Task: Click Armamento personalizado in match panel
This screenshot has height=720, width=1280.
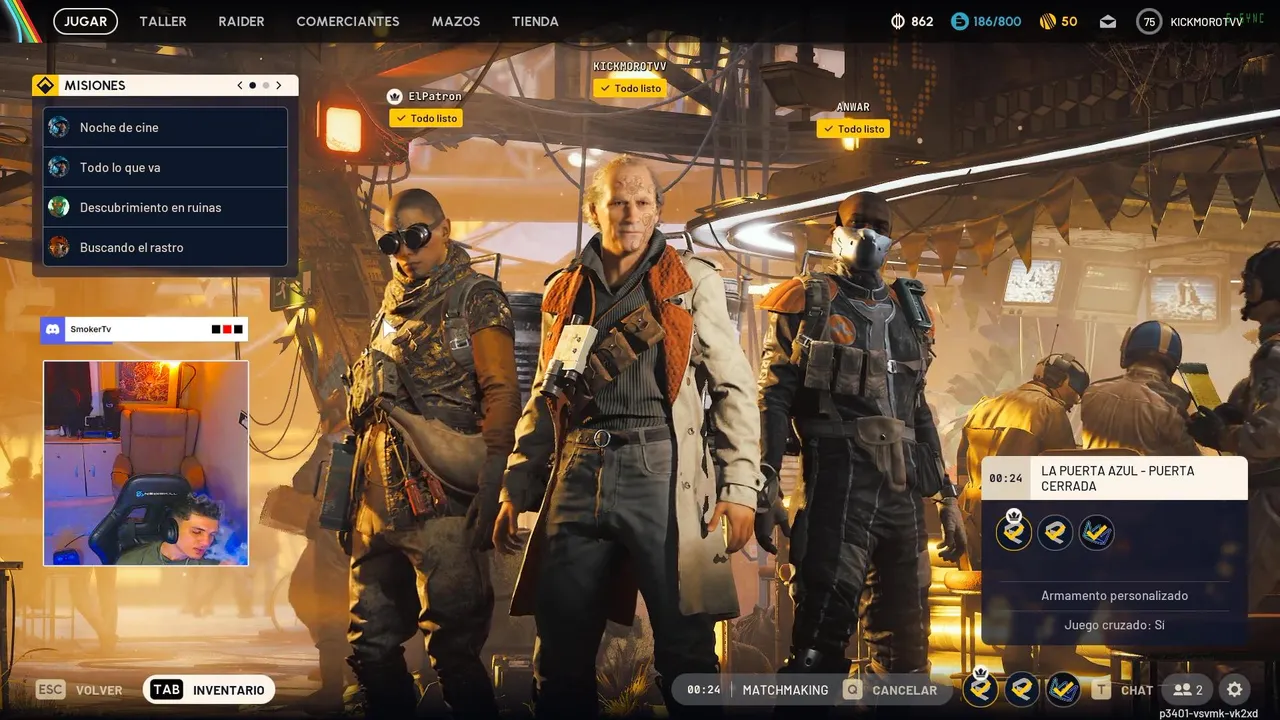Action: [1115, 595]
